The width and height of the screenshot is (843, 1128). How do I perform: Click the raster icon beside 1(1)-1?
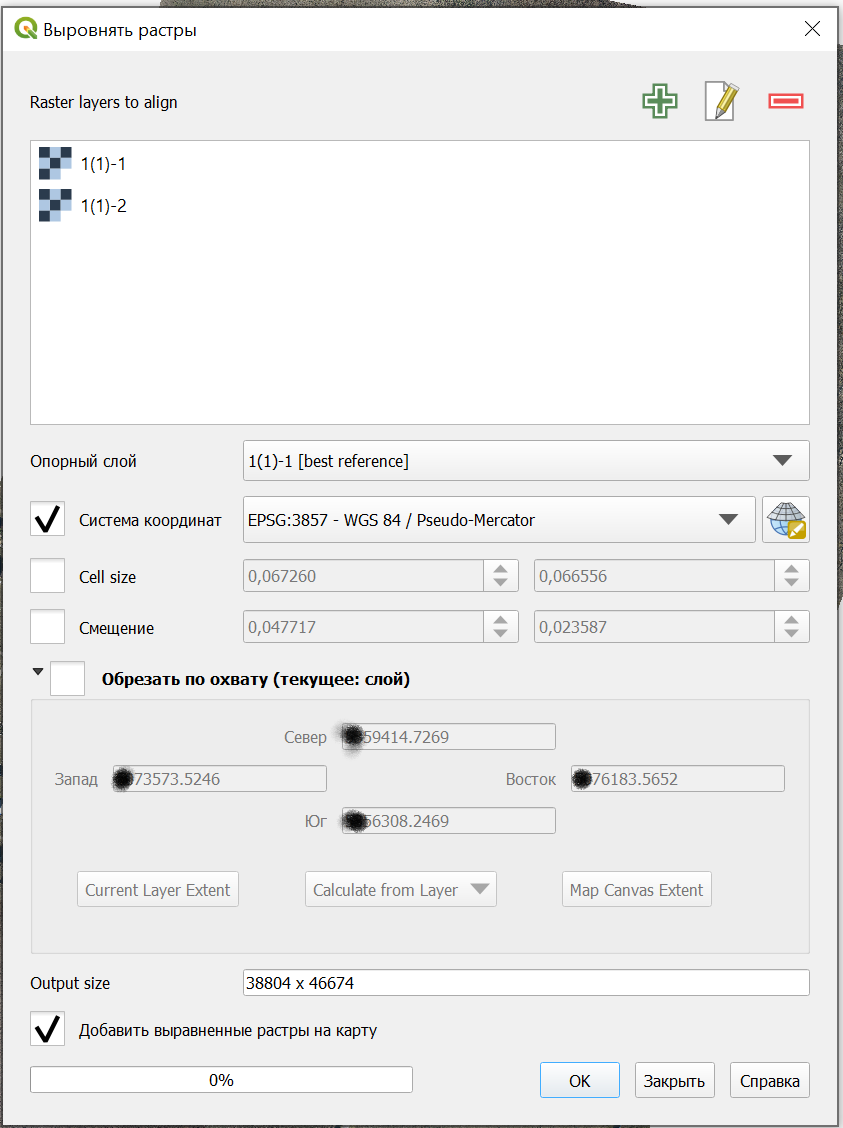(x=55, y=163)
